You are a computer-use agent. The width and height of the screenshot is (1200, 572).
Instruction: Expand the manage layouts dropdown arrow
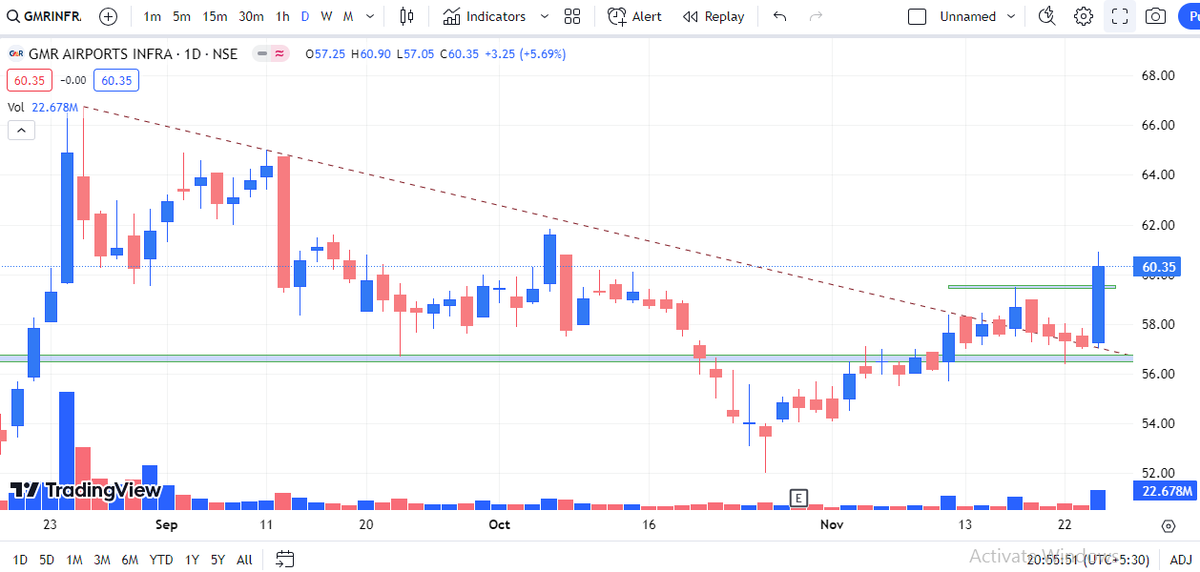tap(1011, 16)
